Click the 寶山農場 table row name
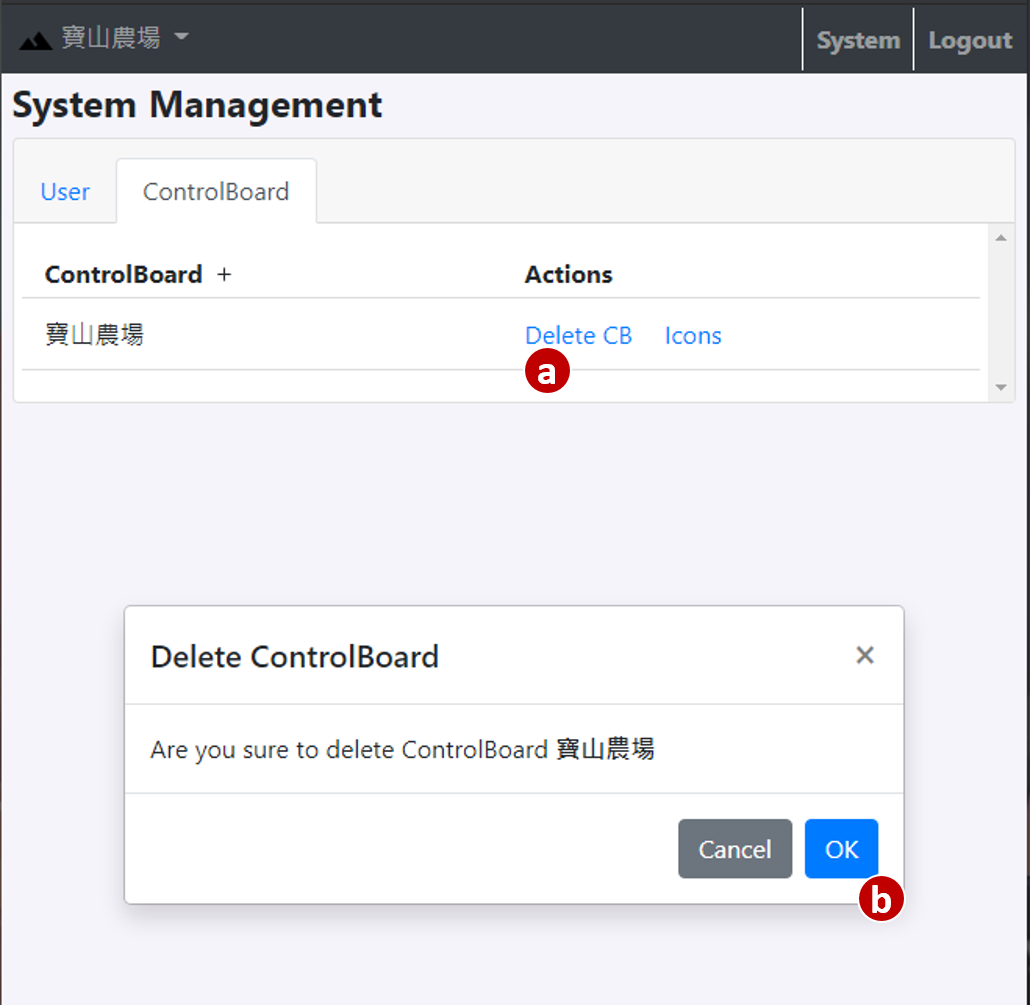This screenshot has height=1005, width=1030. pyautogui.click(x=95, y=334)
